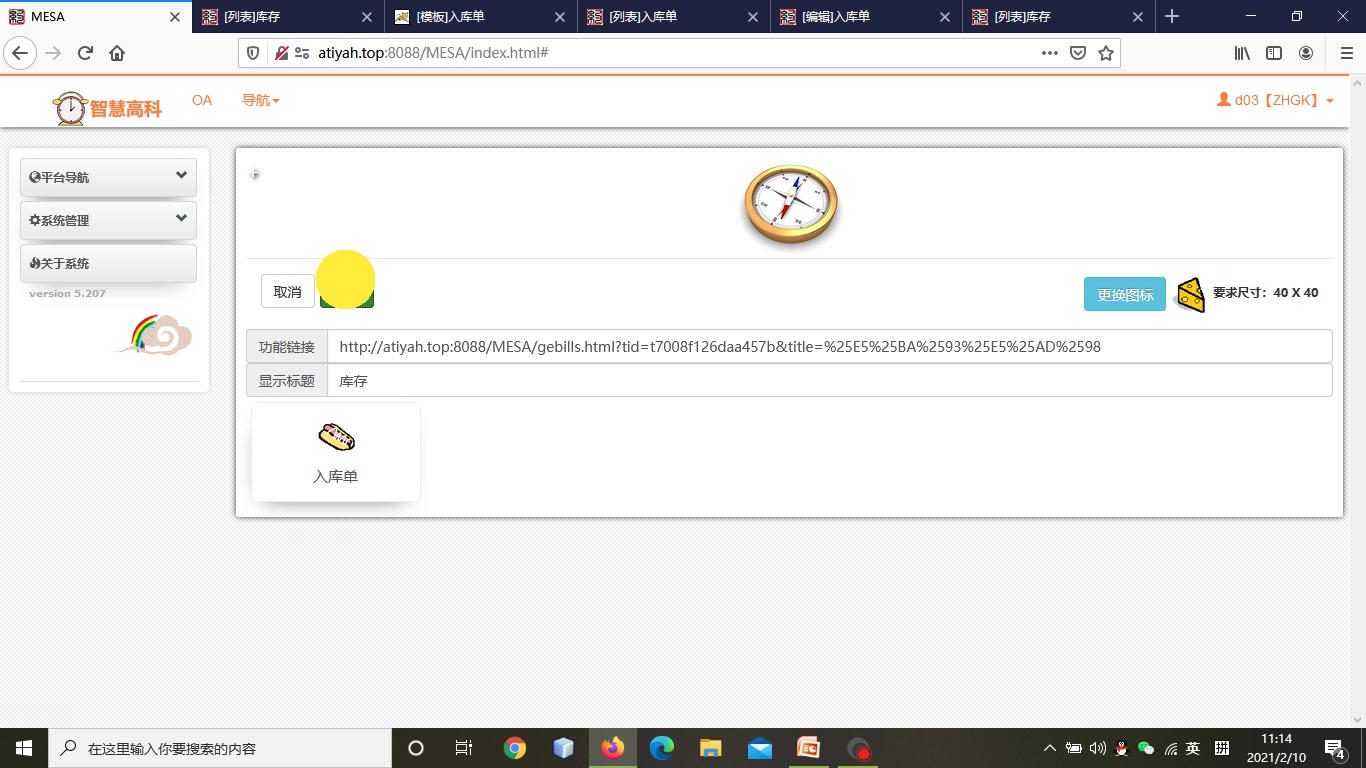1366x768 pixels.
Task: Open Firefox hamburger menu
Action: pos(1346,53)
